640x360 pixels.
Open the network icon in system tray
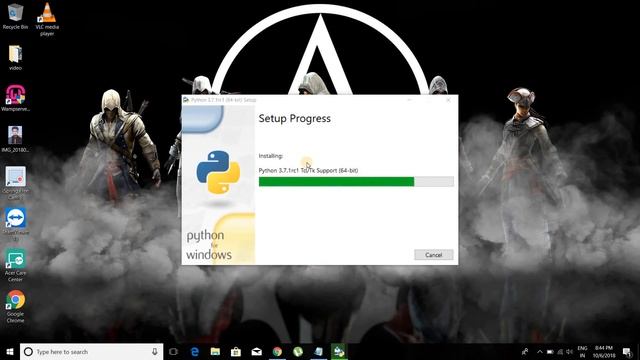(560, 351)
